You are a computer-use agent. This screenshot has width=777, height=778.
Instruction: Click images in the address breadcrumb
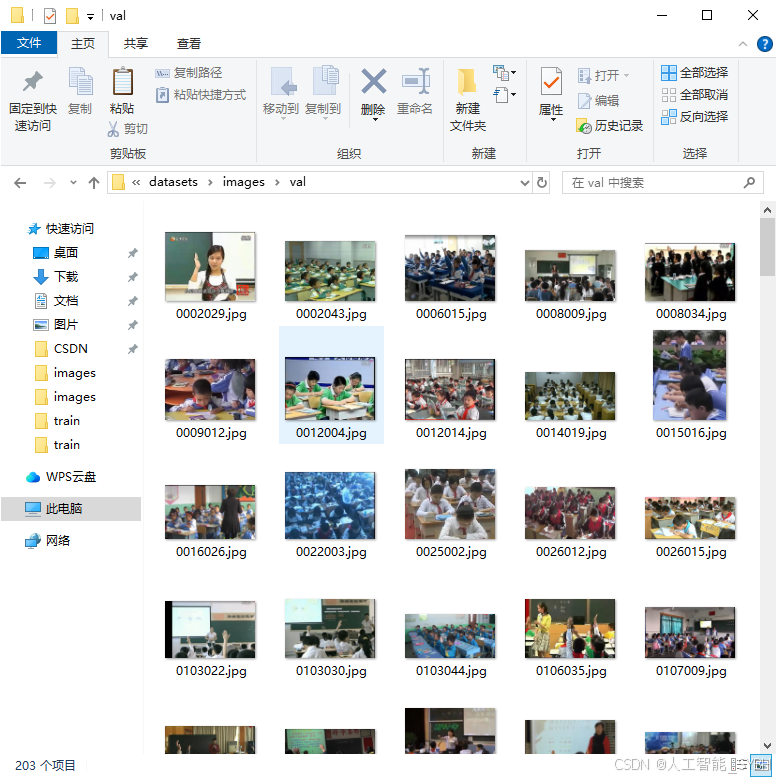(244, 182)
